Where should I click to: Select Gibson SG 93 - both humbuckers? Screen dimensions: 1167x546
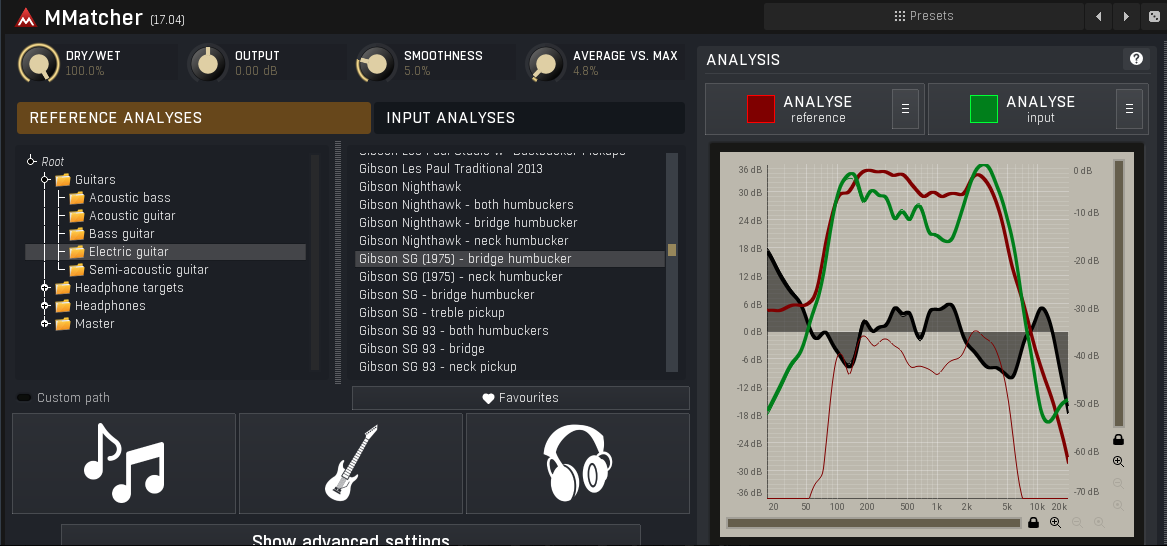(510, 330)
